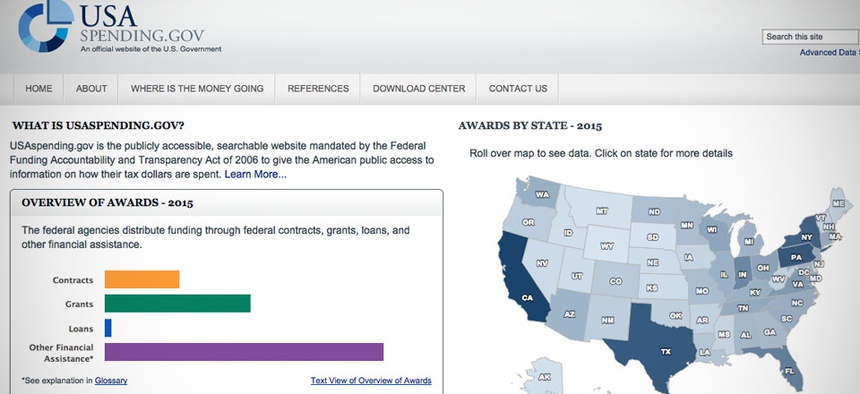Choose Pennsylvania on the state map

(795, 257)
